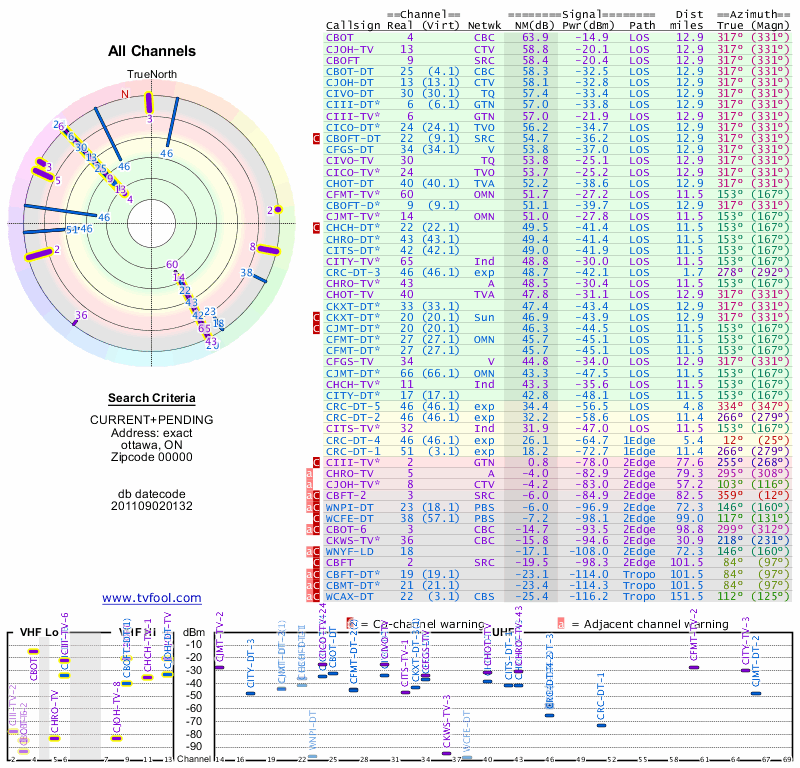Click the Callsign column header
This screenshot has height=768, width=800.
click(353, 26)
